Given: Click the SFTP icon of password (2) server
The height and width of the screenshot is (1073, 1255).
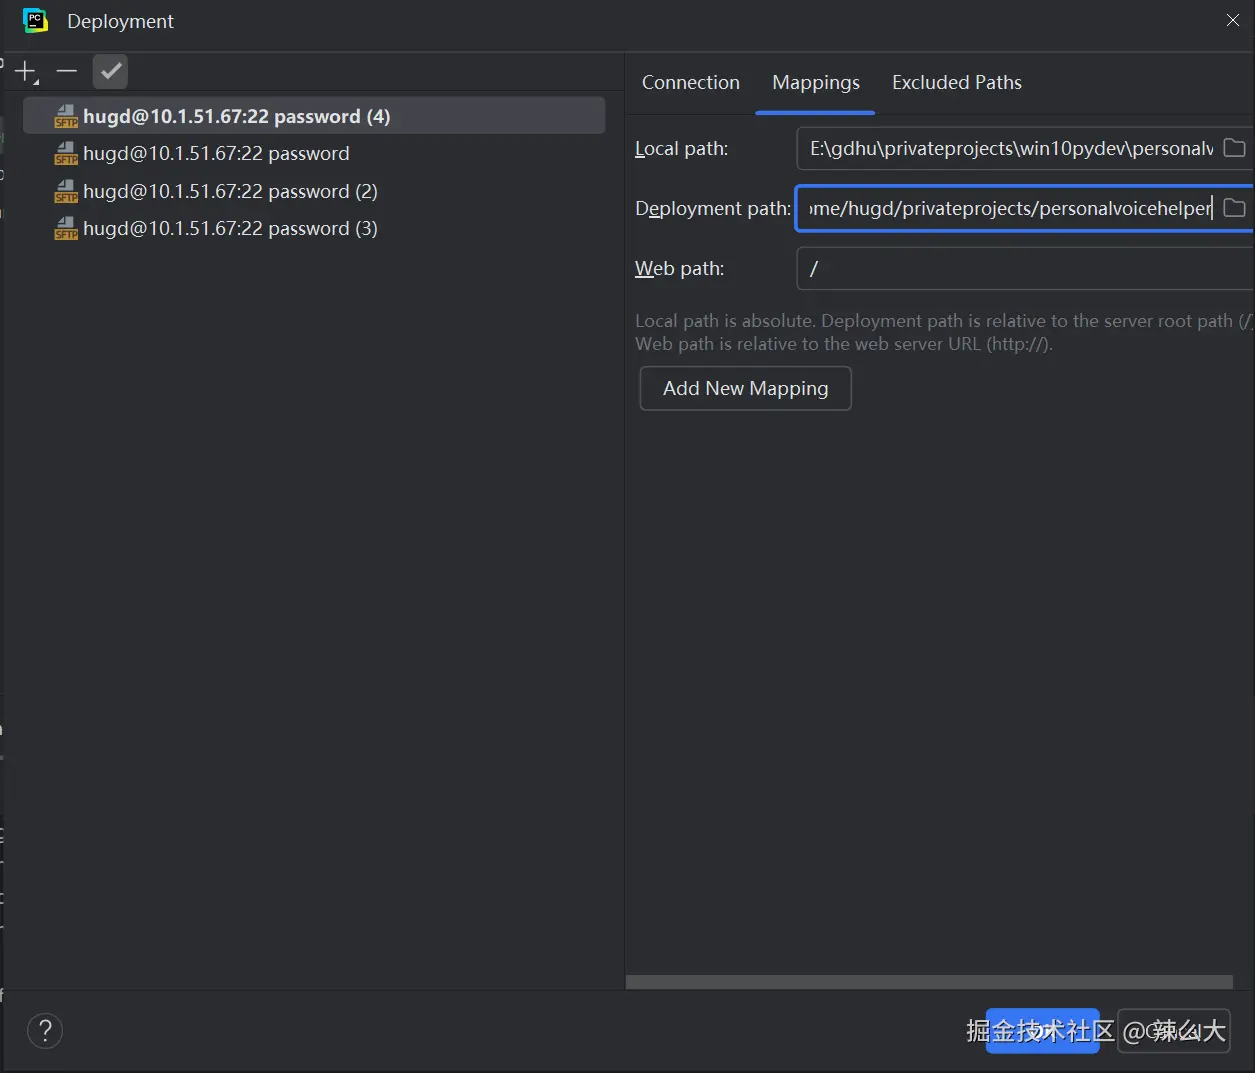Looking at the screenshot, I should (x=66, y=191).
